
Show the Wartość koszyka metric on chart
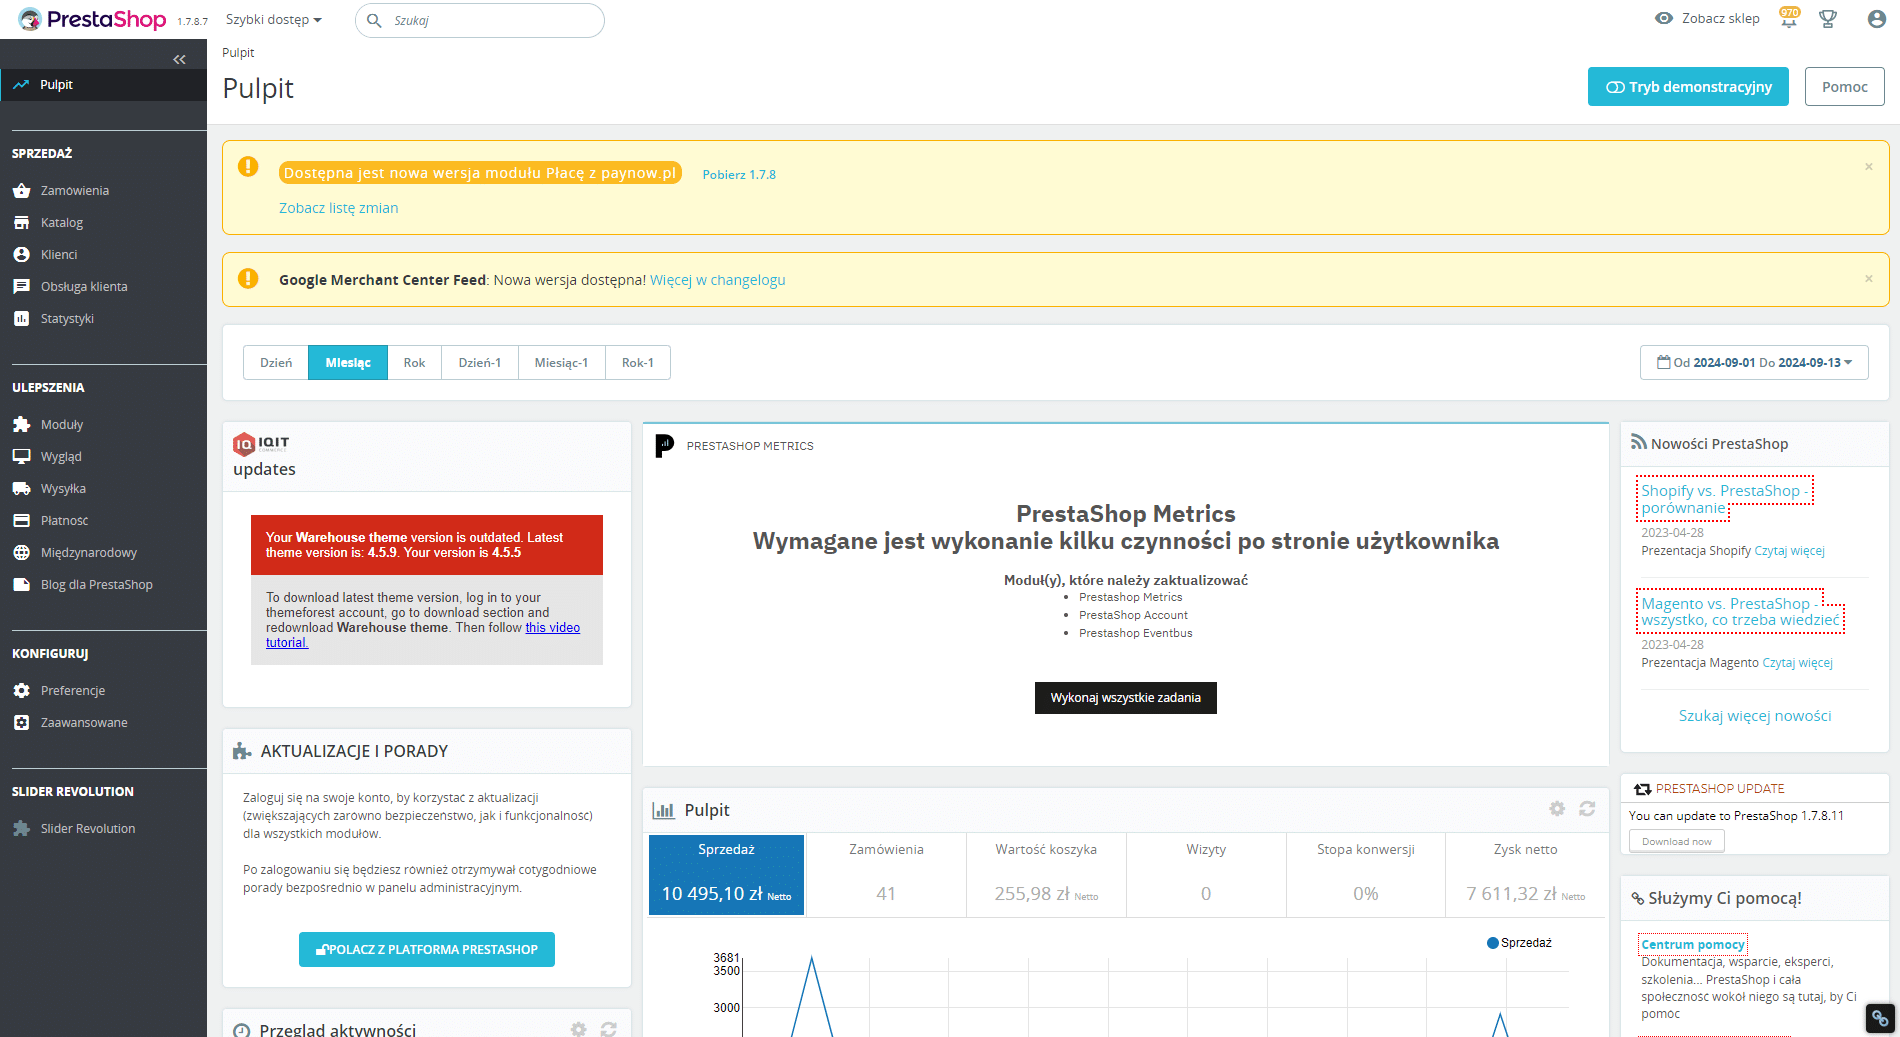pos(1046,875)
